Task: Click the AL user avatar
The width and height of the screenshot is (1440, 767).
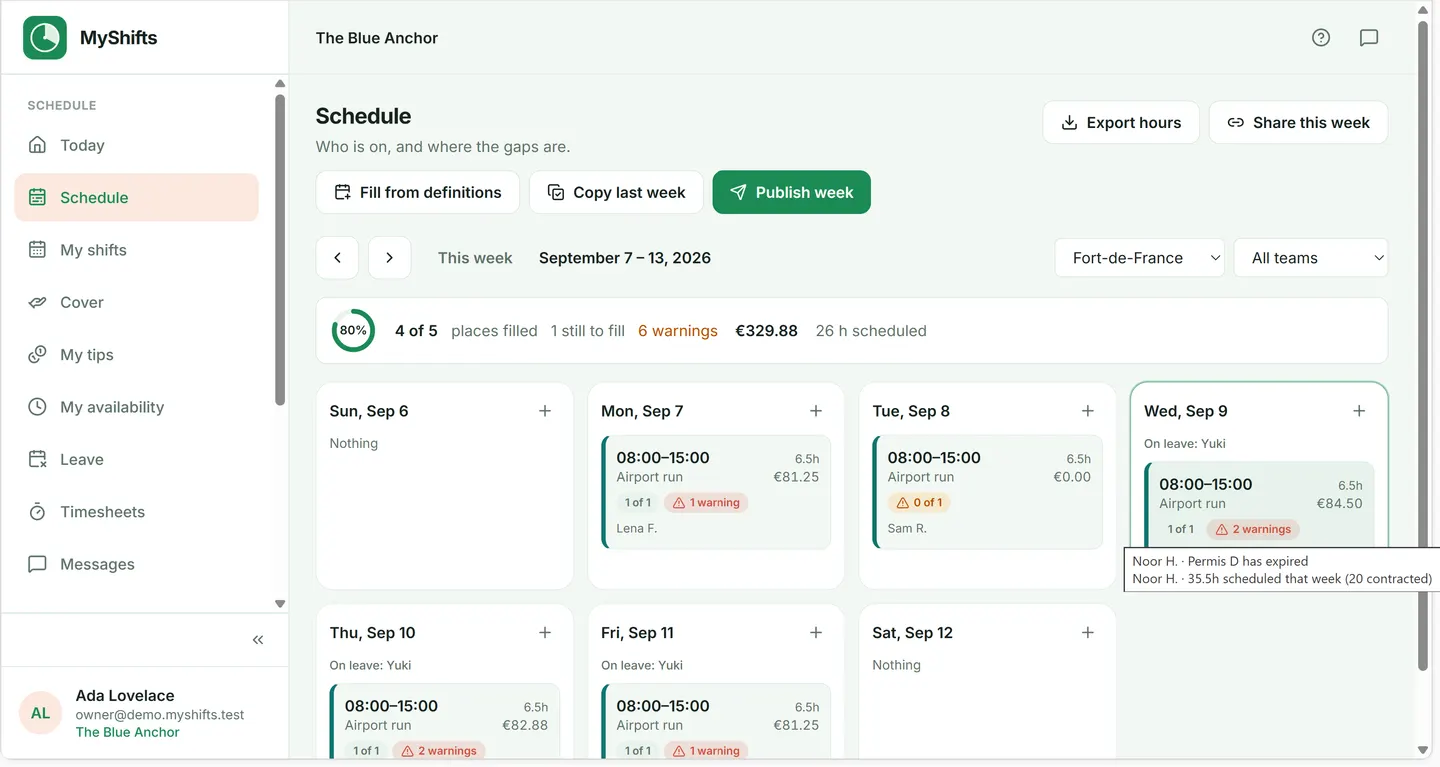Action: click(41, 713)
